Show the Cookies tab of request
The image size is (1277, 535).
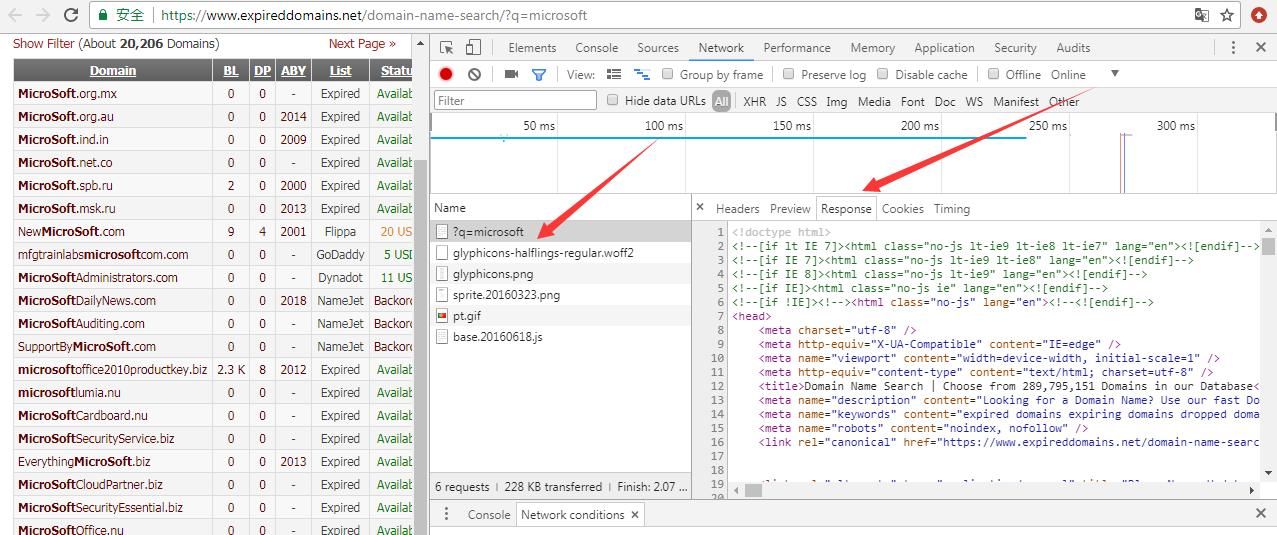[902, 209]
